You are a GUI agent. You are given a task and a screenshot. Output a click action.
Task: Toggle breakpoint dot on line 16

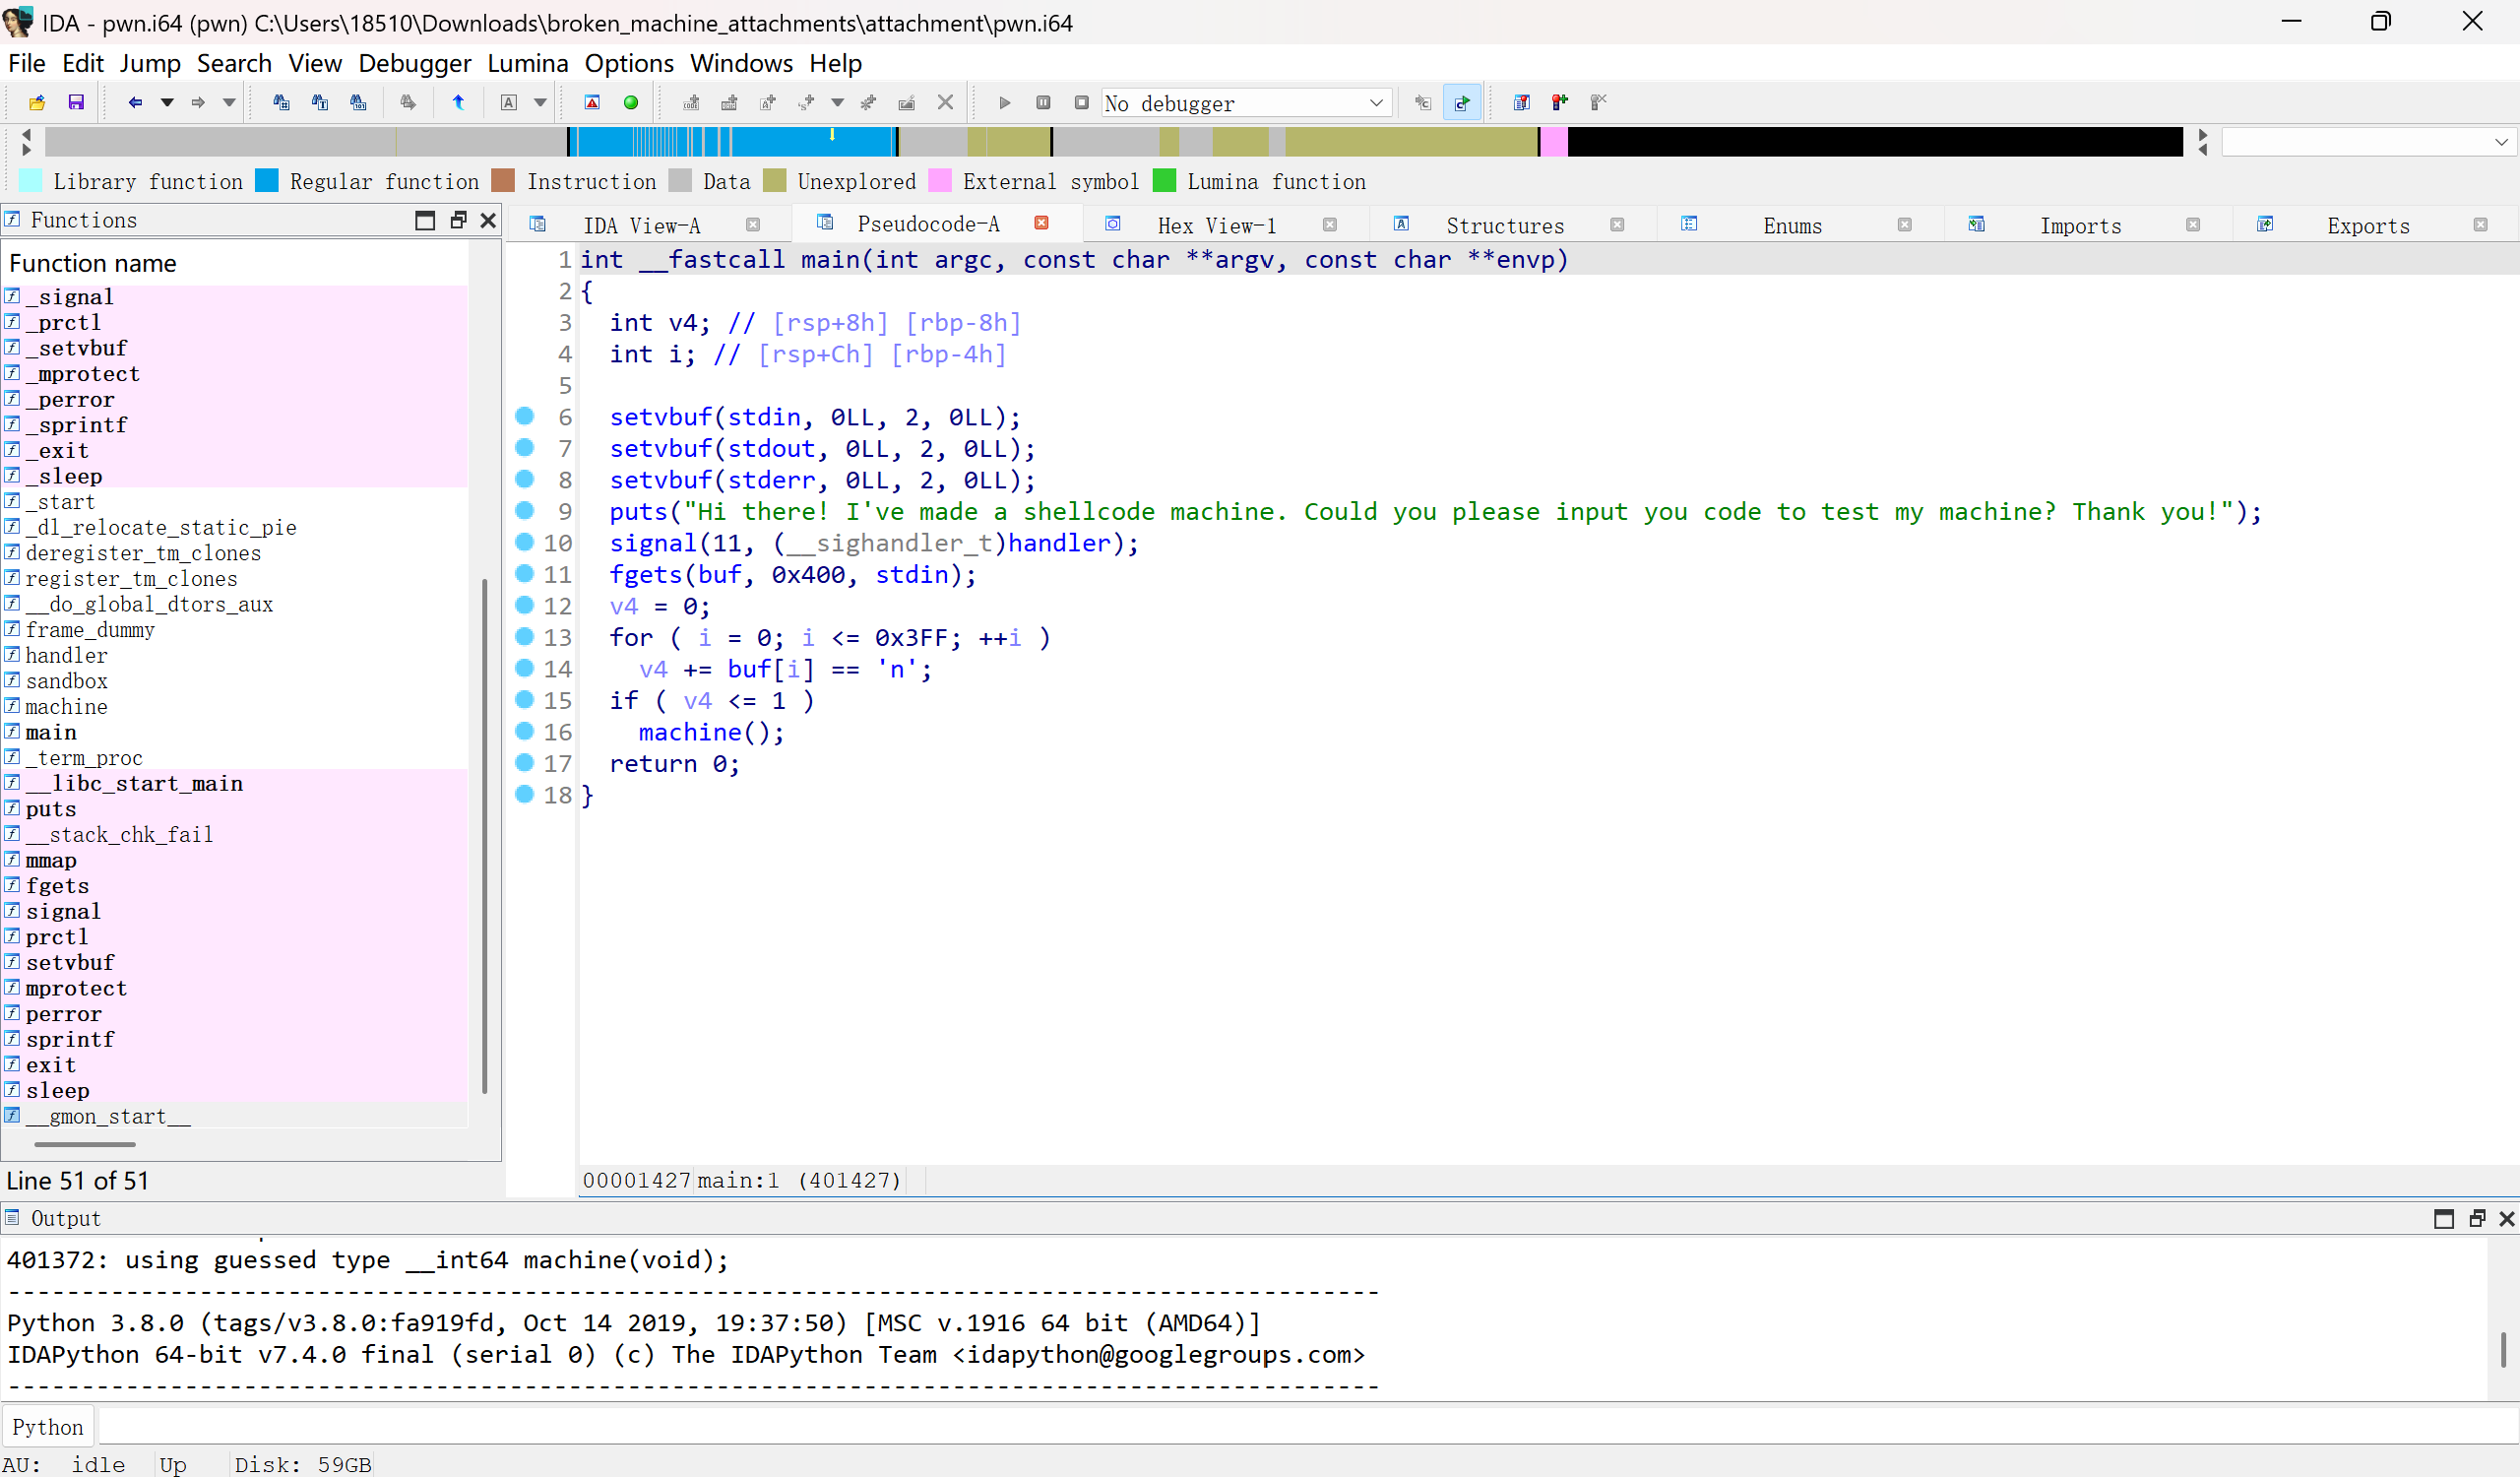(x=525, y=731)
